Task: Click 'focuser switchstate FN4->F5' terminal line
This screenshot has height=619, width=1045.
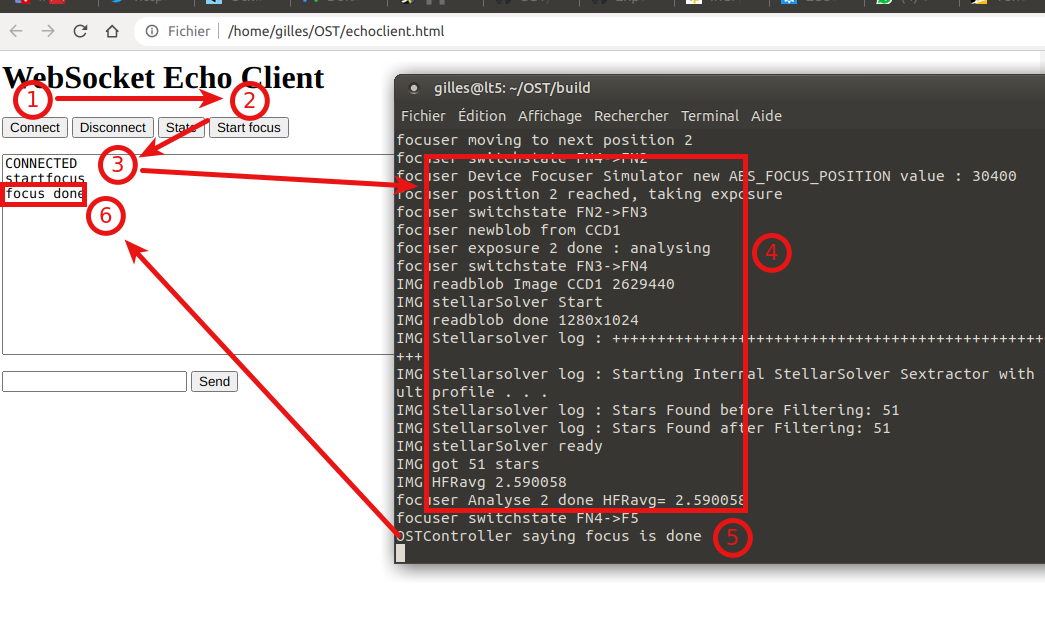Action: 517,518
